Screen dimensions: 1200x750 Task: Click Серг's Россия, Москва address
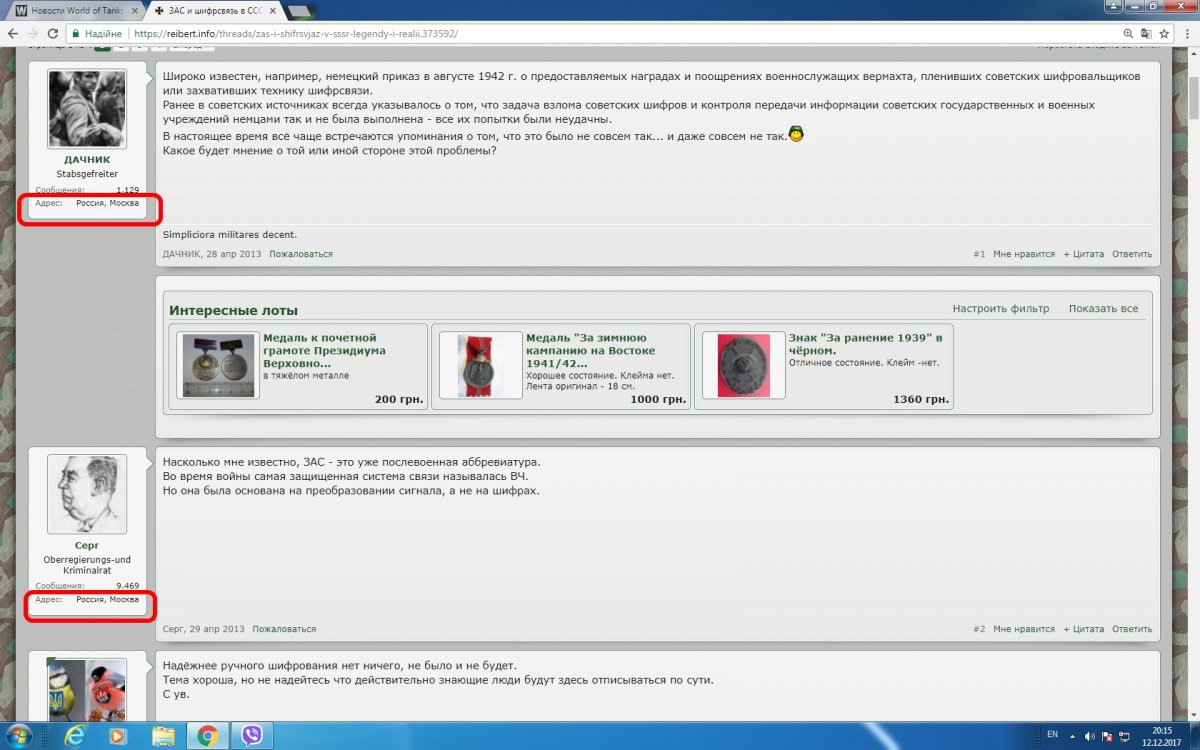(107, 600)
